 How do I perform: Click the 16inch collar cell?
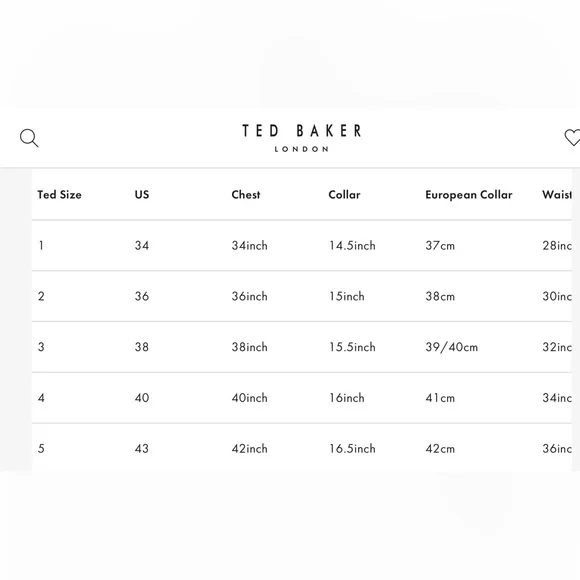point(347,398)
